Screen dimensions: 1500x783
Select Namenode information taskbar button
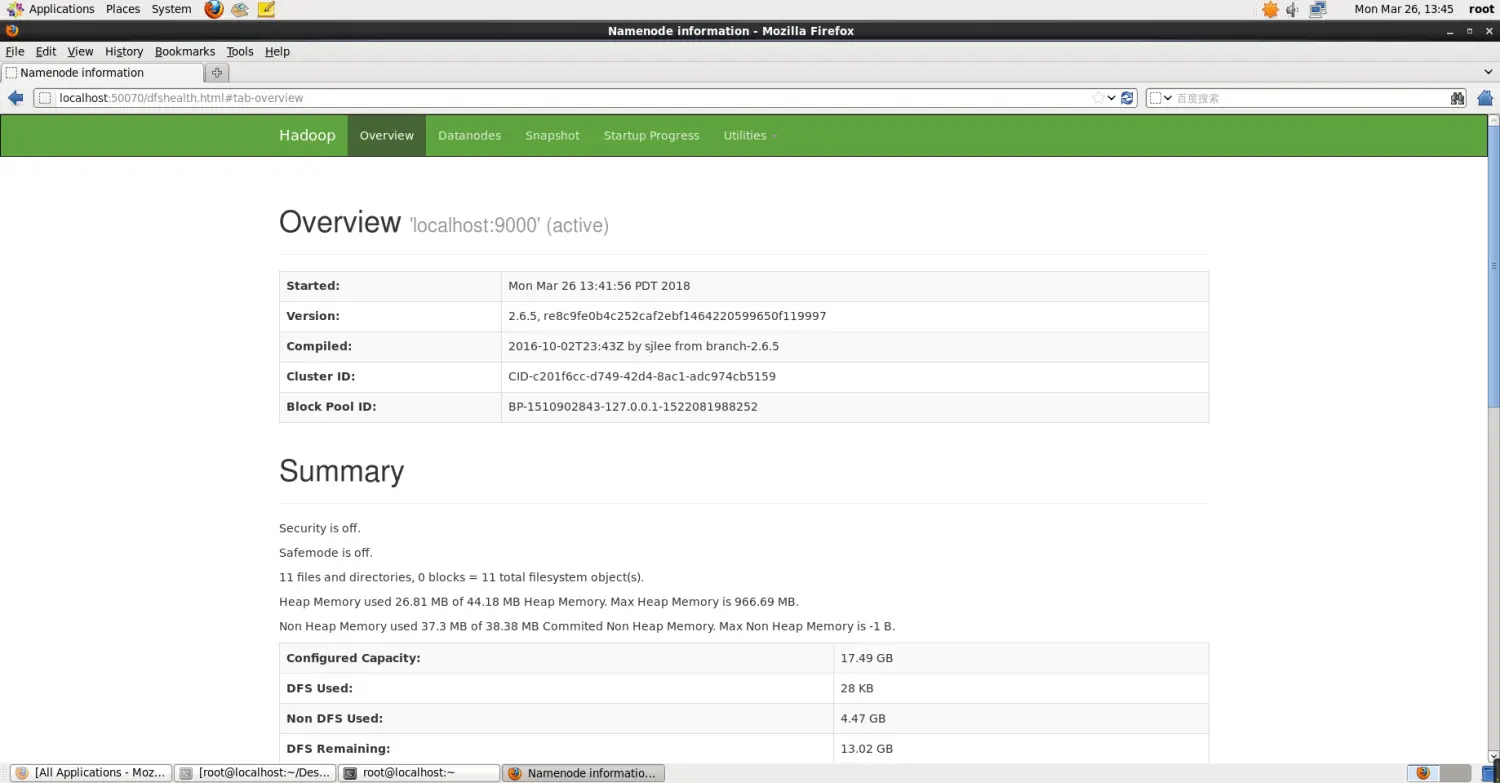(x=583, y=773)
